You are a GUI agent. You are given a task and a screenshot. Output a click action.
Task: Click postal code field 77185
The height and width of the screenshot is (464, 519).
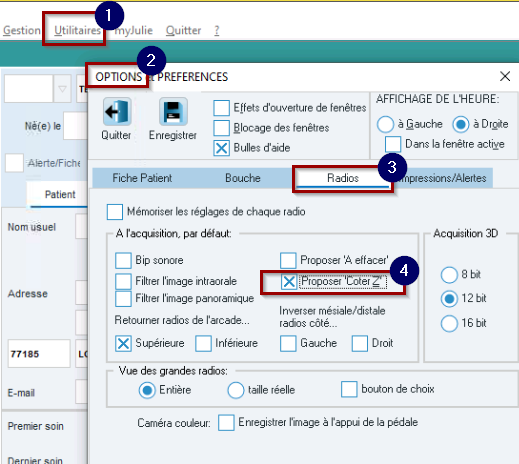pyautogui.click(x=39, y=354)
